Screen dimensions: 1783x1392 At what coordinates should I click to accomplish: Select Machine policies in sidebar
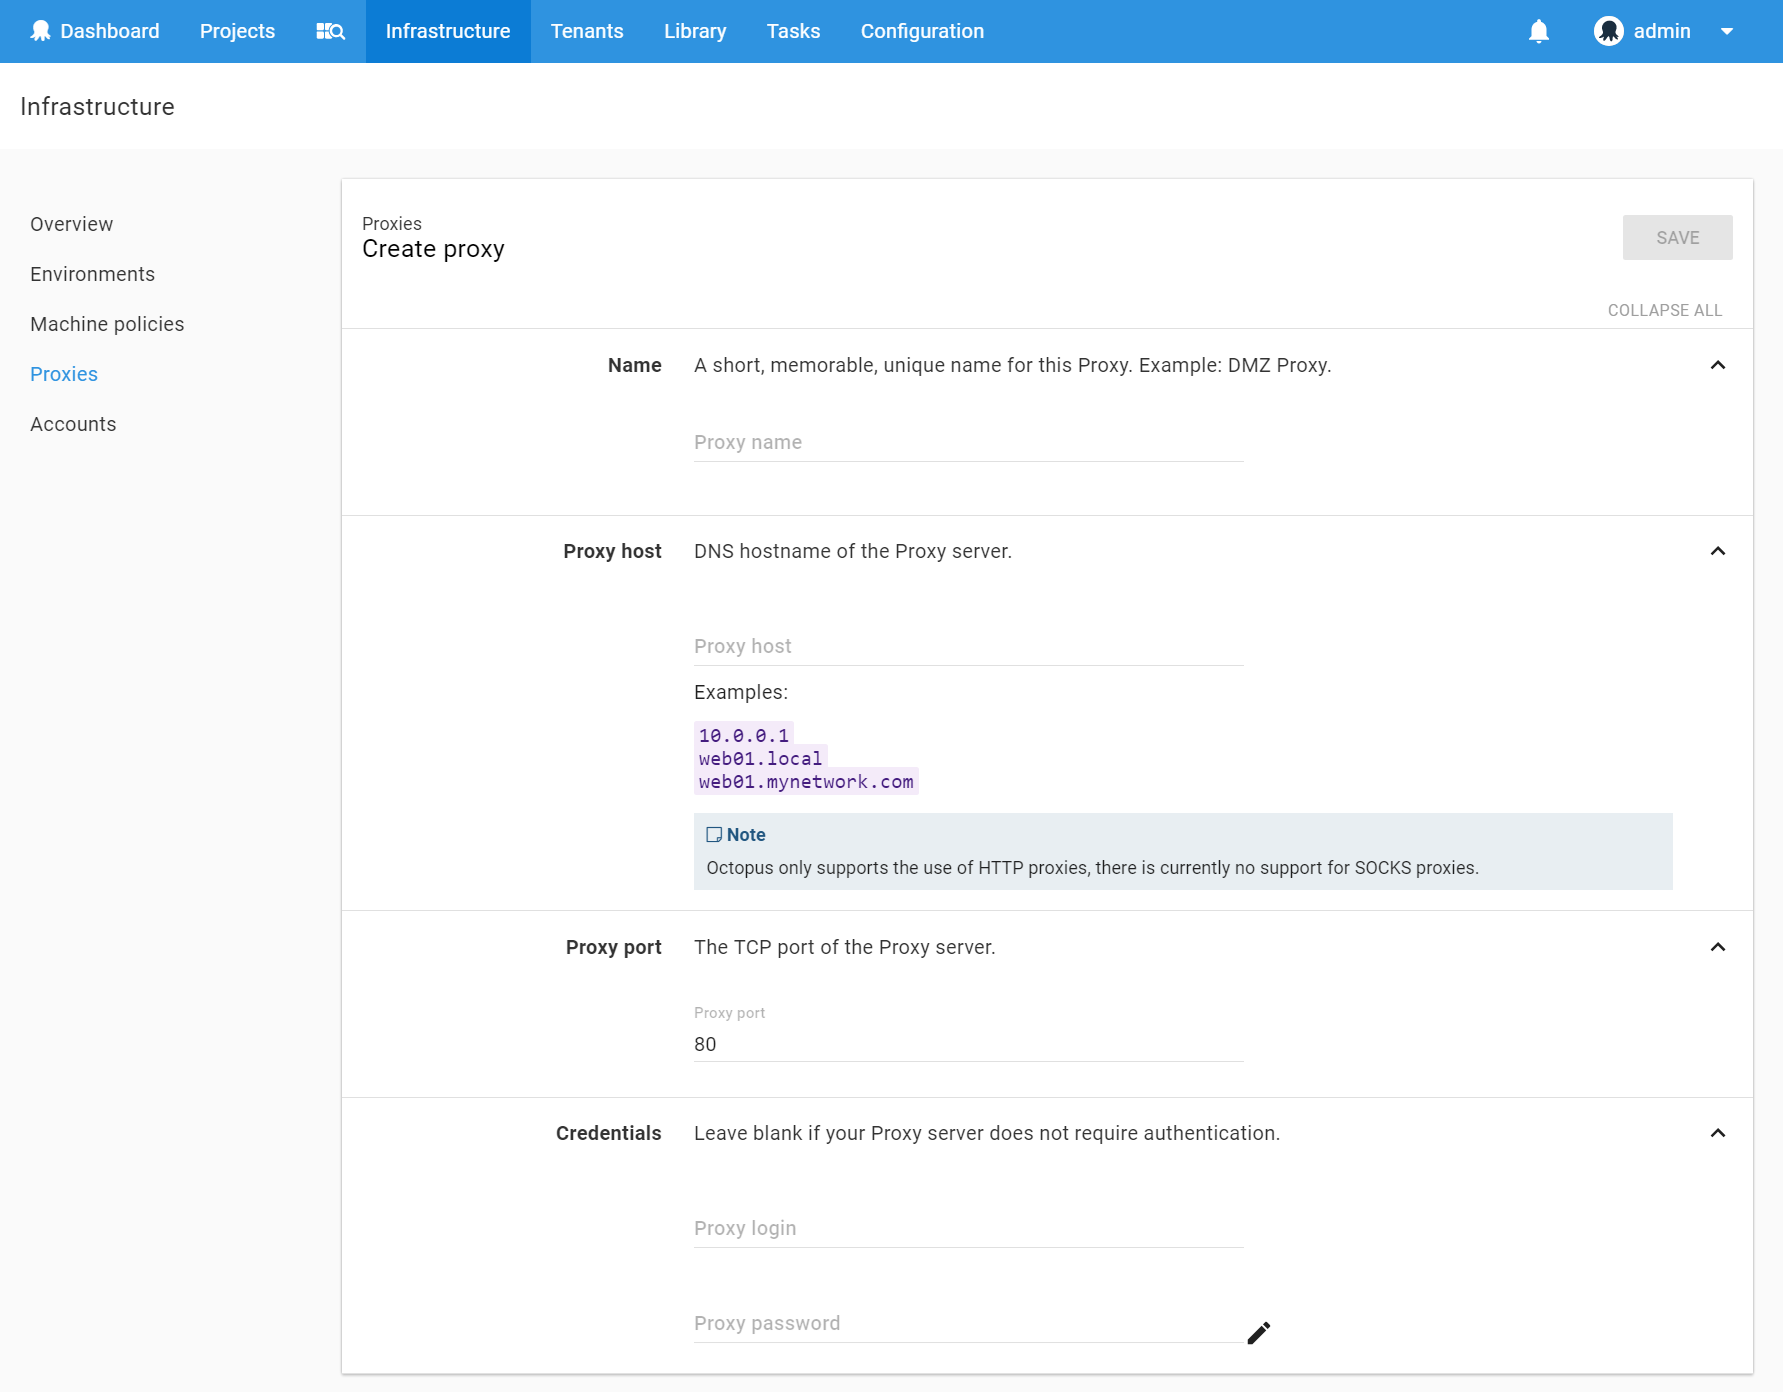(x=107, y=324)
